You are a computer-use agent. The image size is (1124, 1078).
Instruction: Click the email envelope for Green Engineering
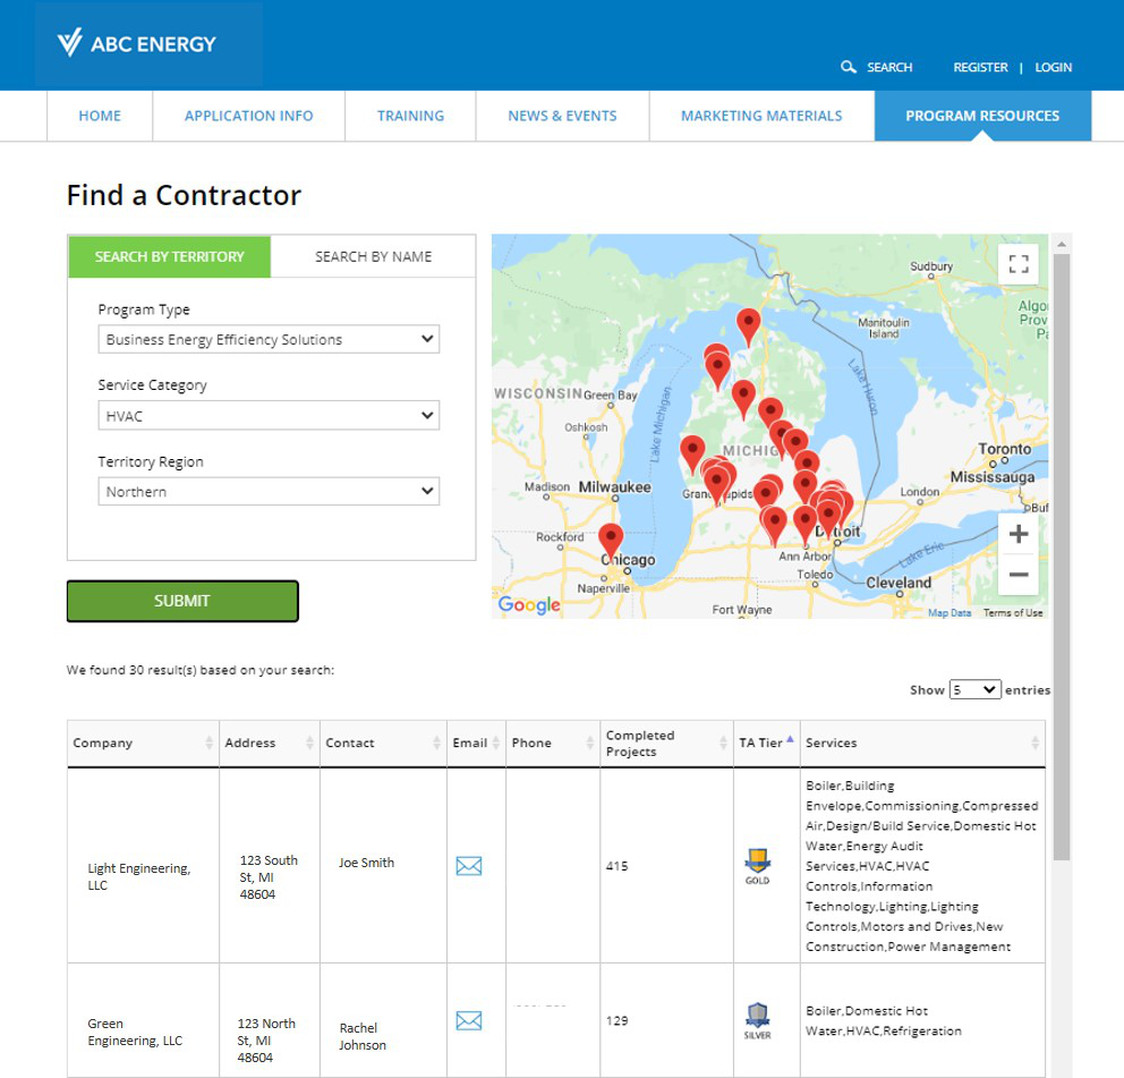pyautogui.click(x=469, y=1021)
